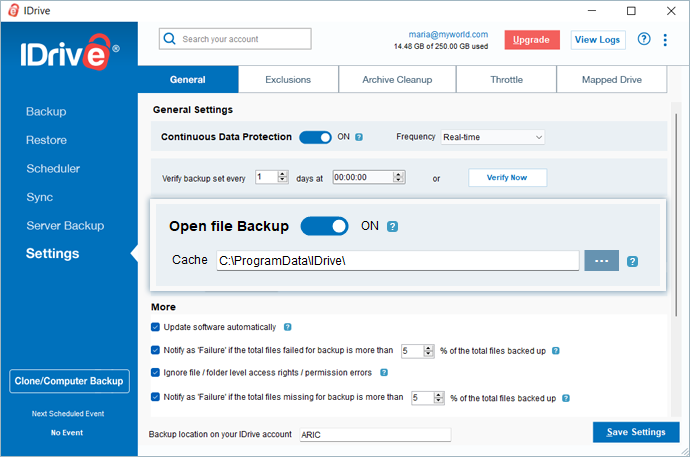
Task: Disable the Open file Backup switch
Action: [324, 226]
